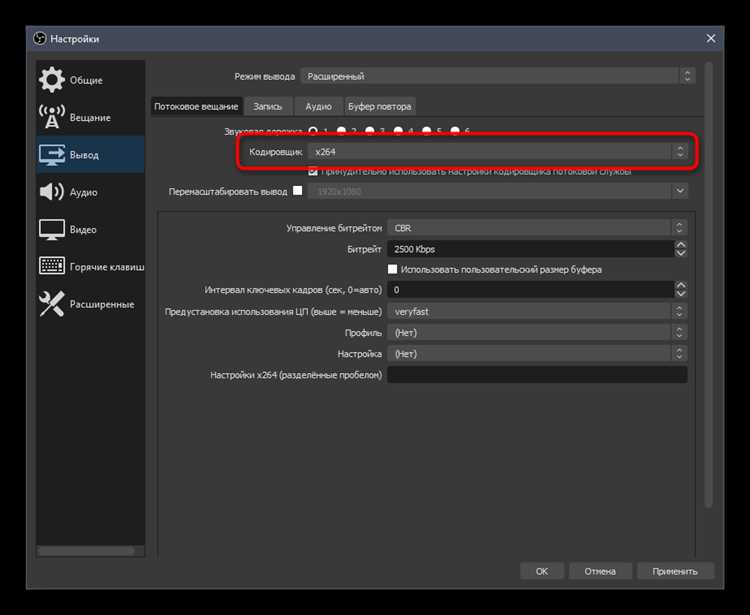Open the Общие settings gear icon
This screenshot has height=615, width=750.
[x=51, y=80]
